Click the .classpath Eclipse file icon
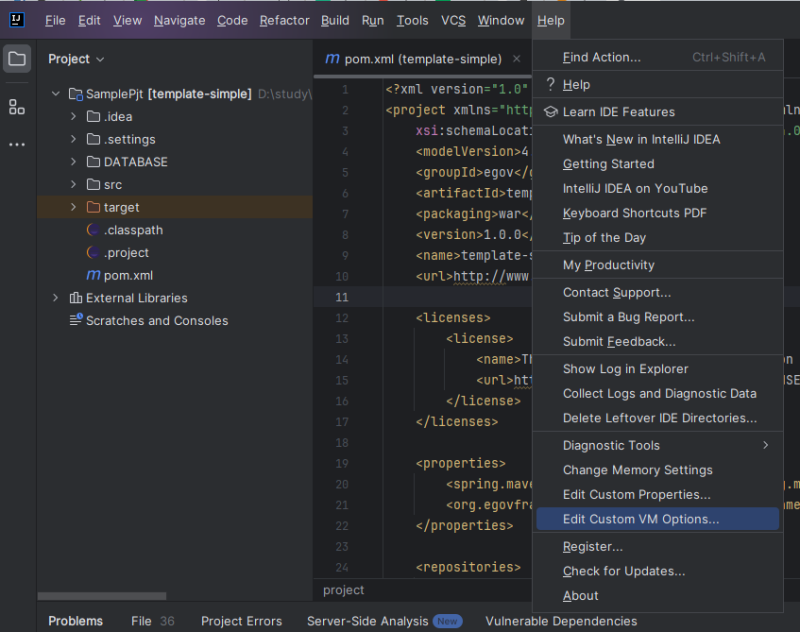 click(x=93, y=230)
